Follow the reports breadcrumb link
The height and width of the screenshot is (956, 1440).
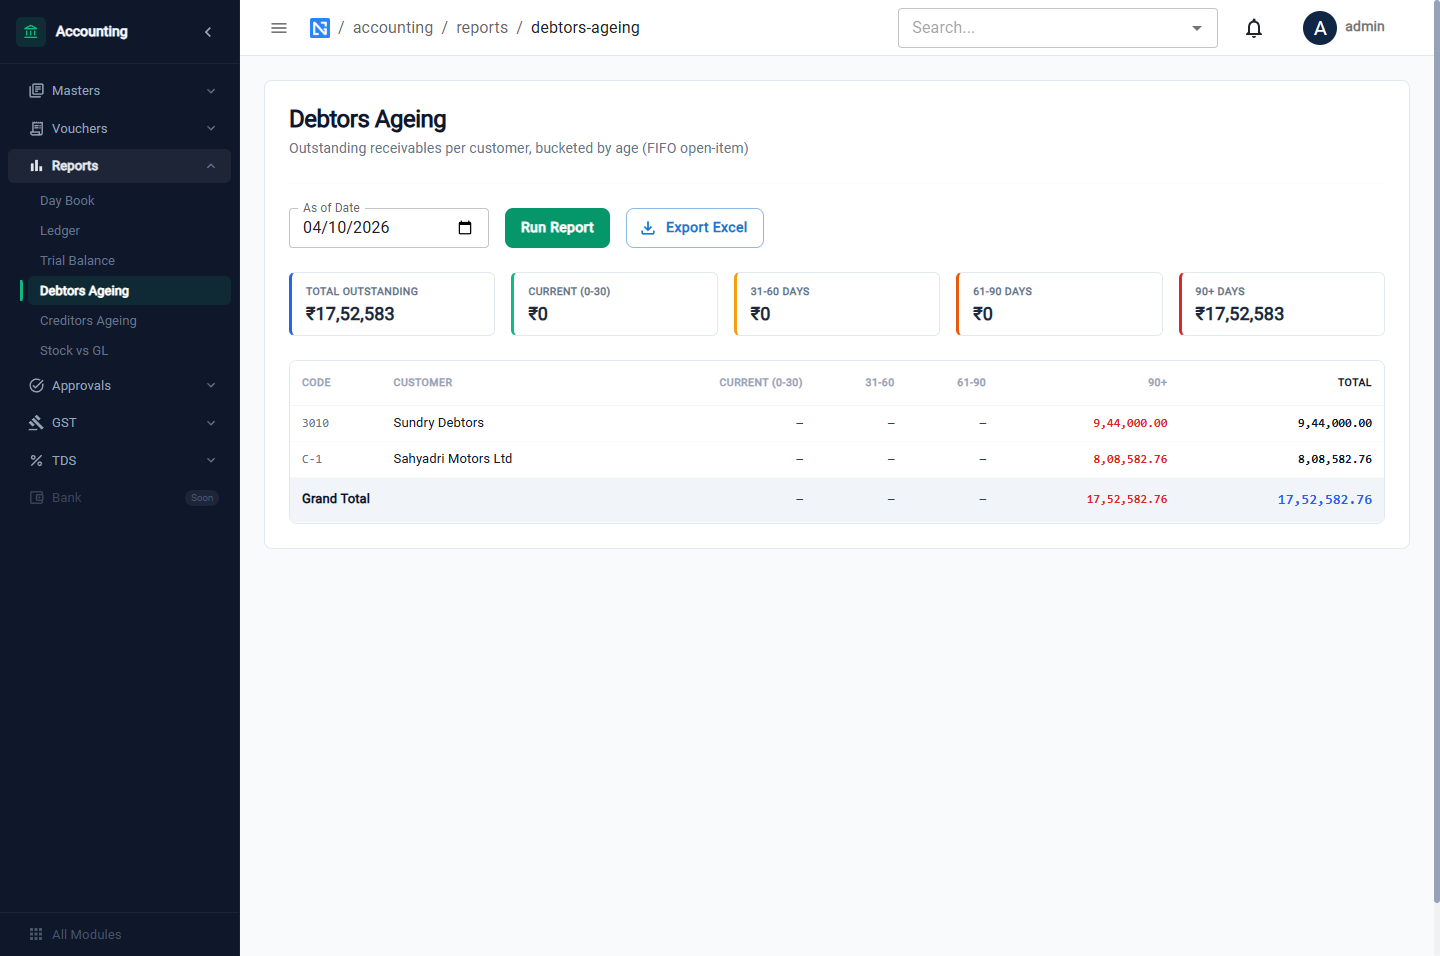[482, 28]
